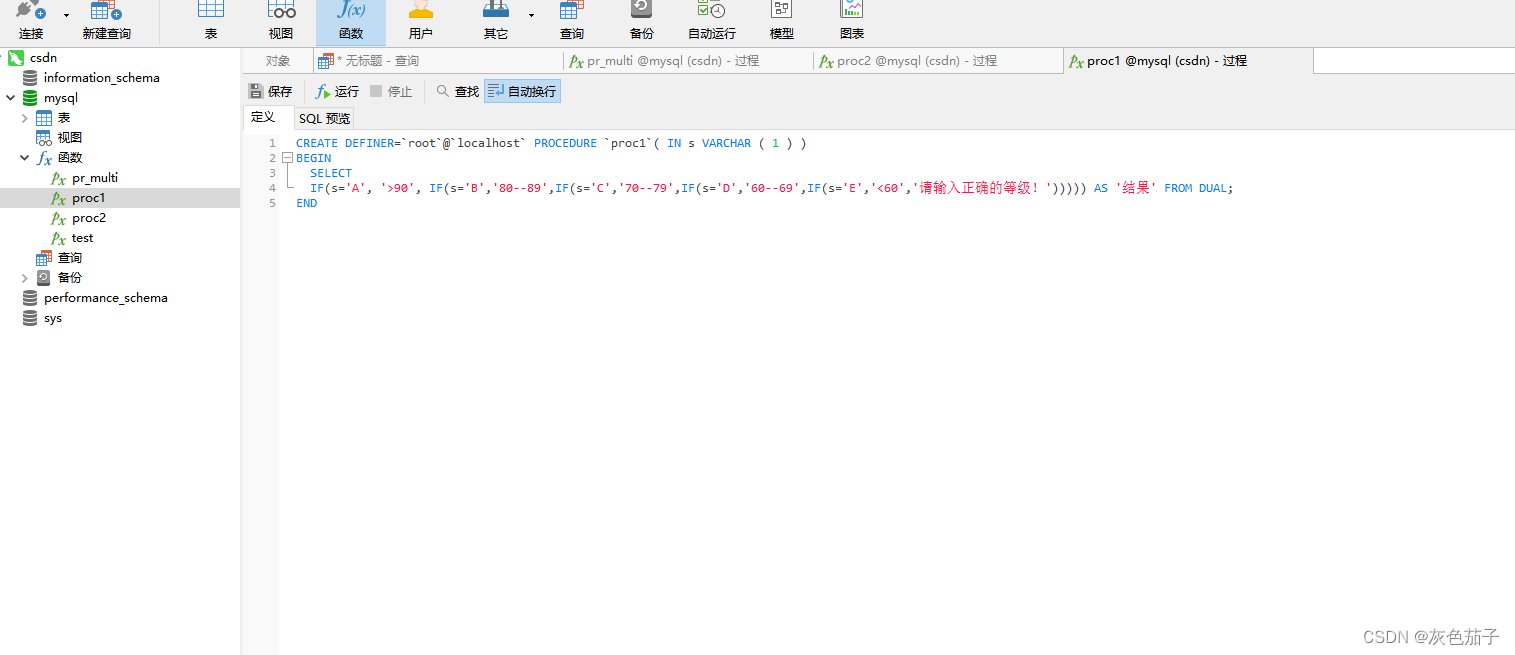Click the '70--79' string in code
Viewport: 1515px width, 655px height.
647,188
